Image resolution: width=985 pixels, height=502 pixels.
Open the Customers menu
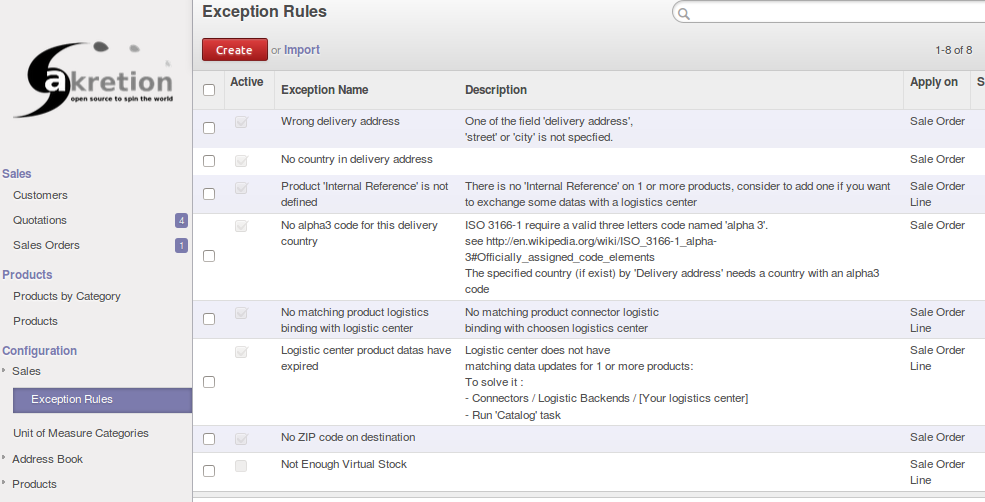[40, 195]
